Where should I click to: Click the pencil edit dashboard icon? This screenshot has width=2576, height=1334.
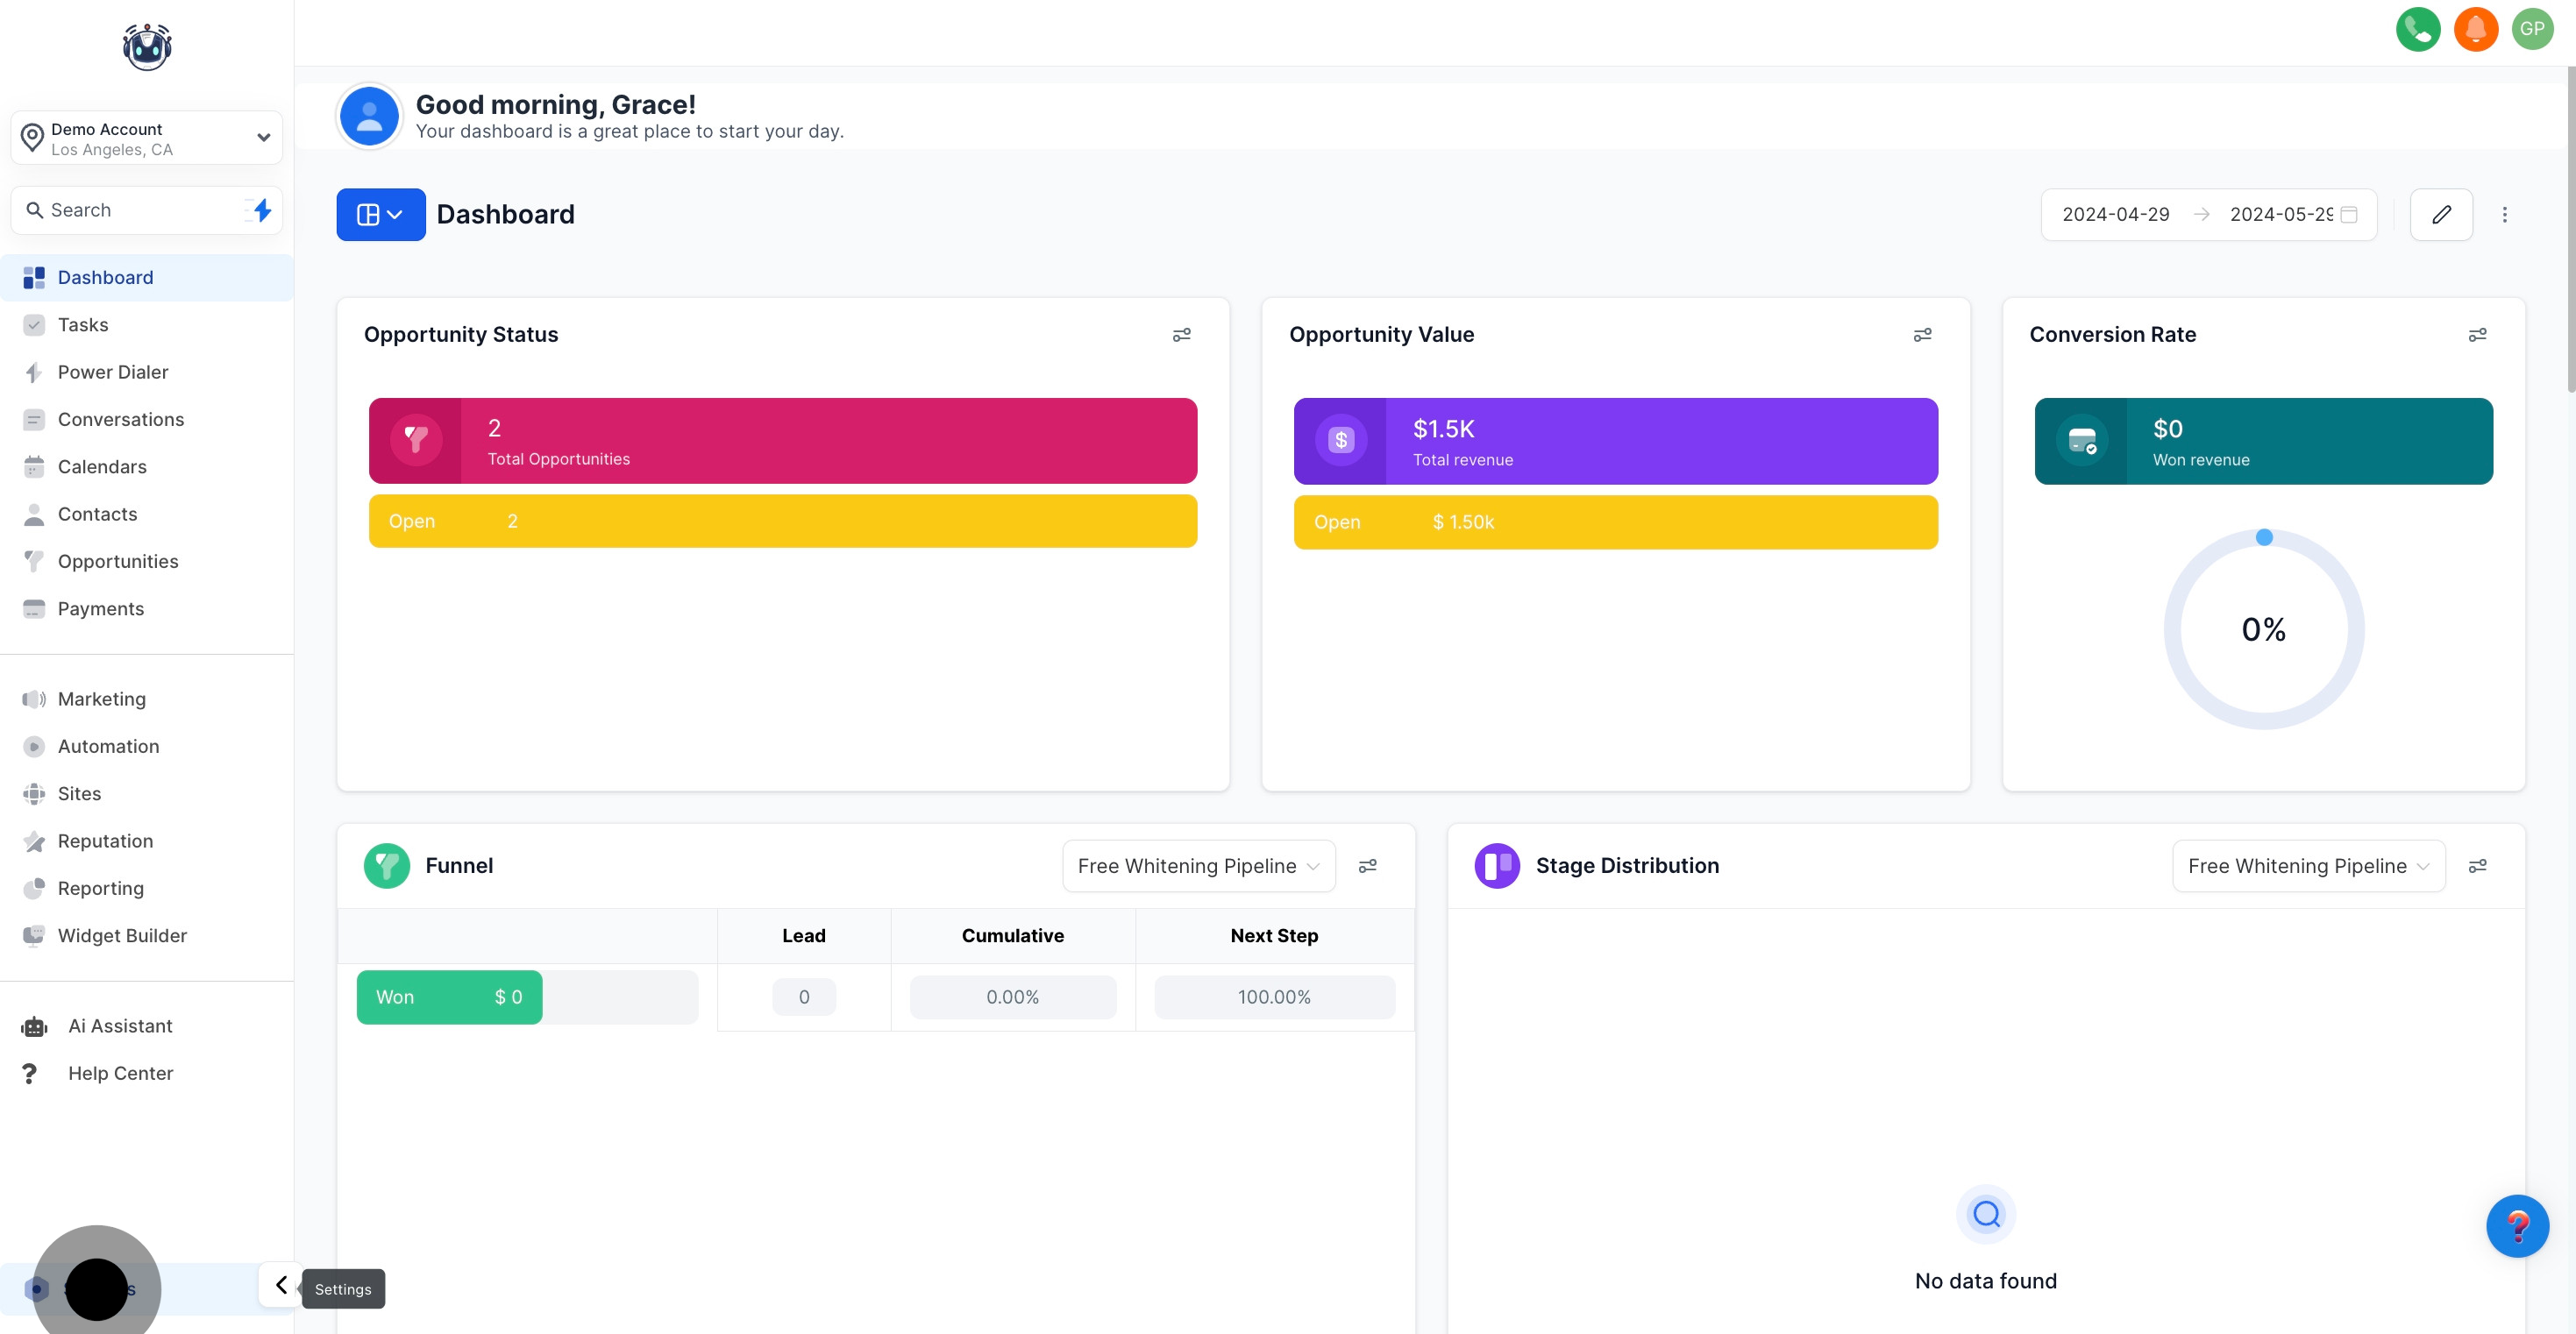(x=2441, y=214)
